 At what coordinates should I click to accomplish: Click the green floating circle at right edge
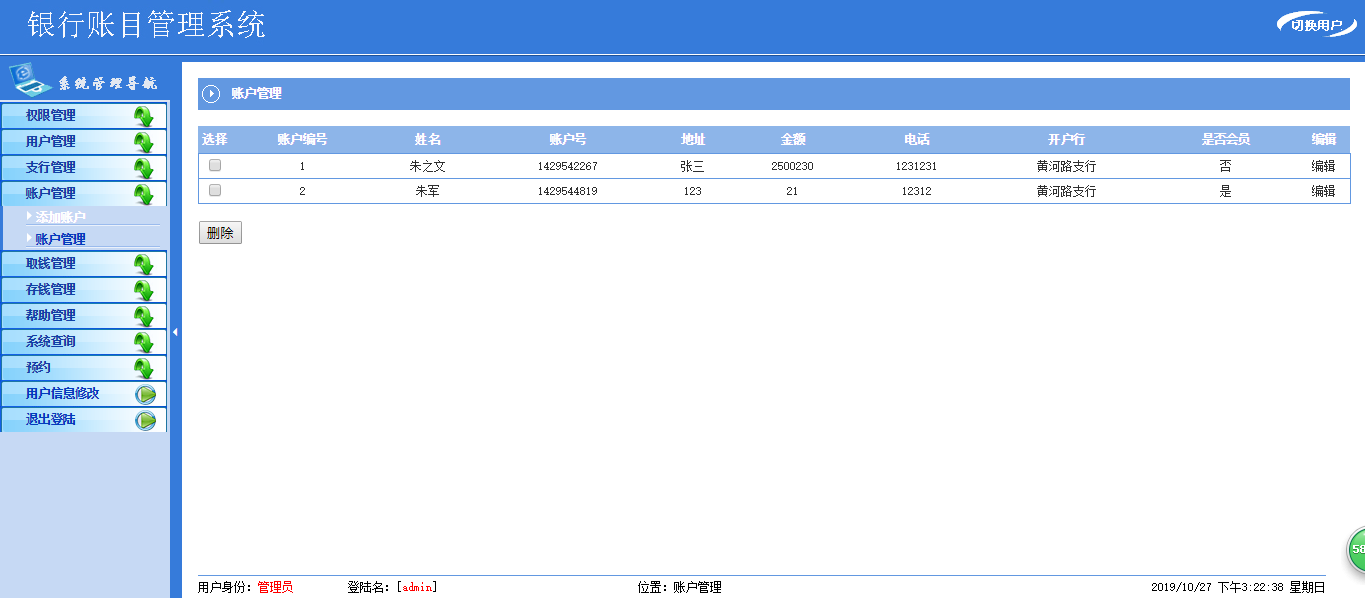(x=1356, y=549)
